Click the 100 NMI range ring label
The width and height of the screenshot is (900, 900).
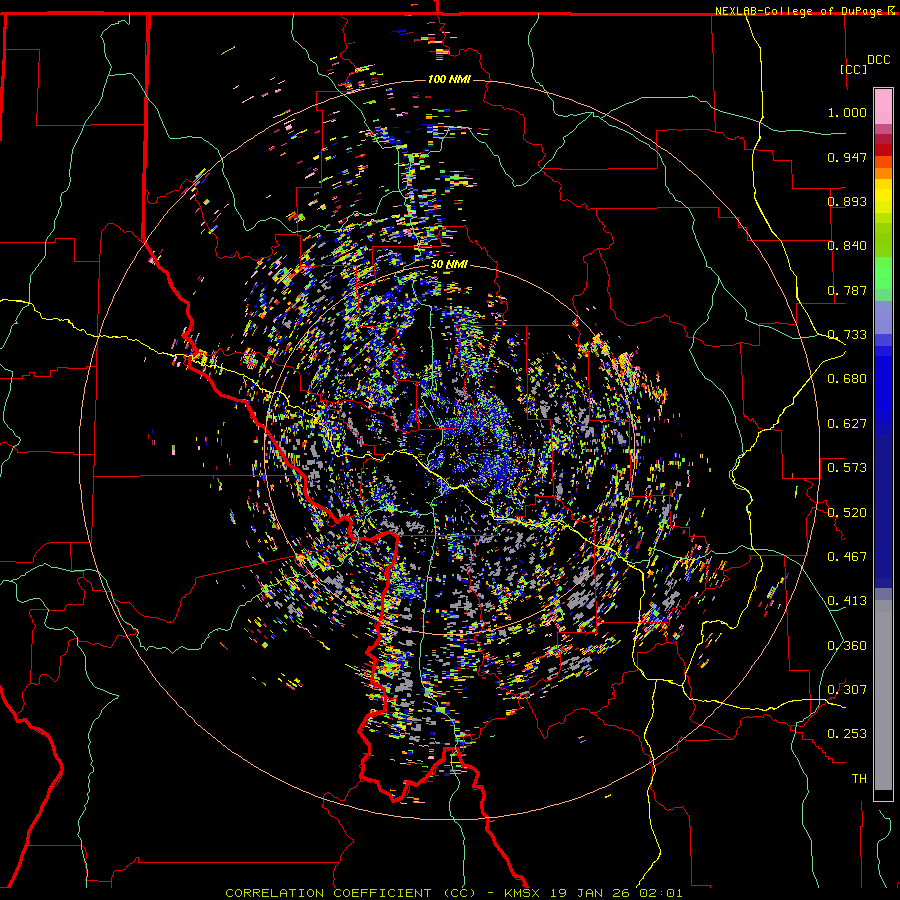pyautogui.click(x=449, y=79)
